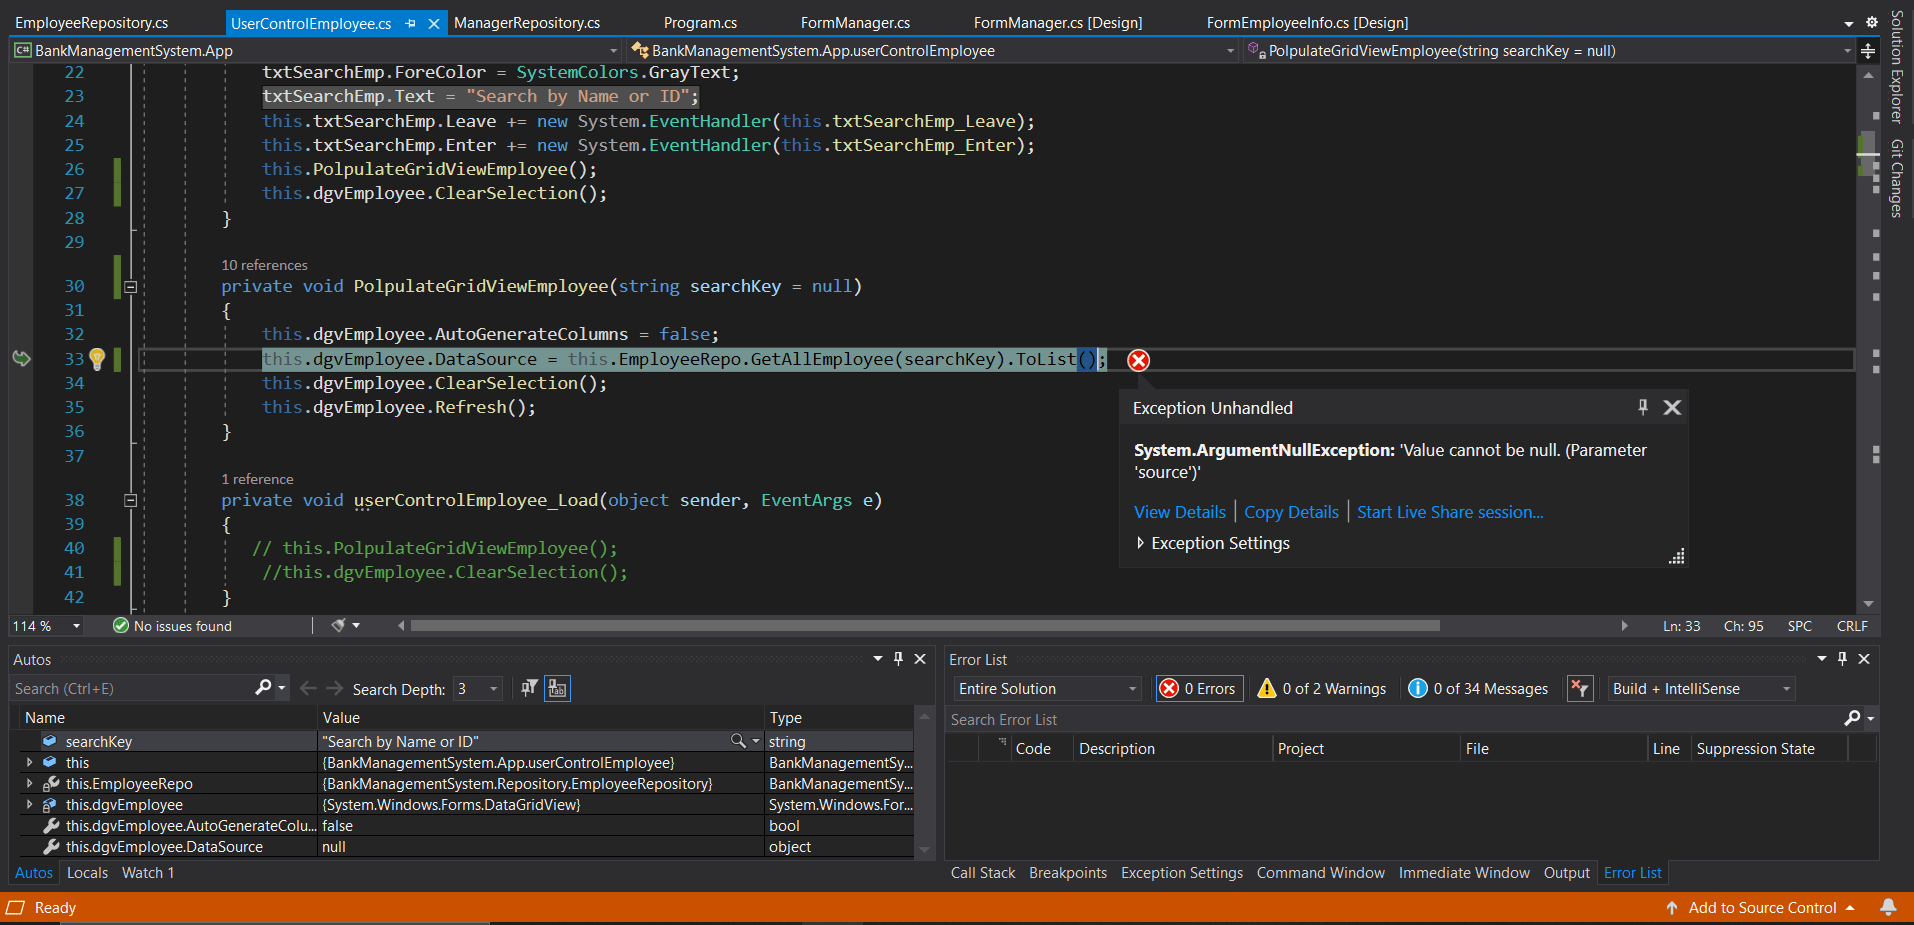Viewport: 1914px width, 925px height.
Task: Click the clear all filters icon in Error List
Action: [x=1579, y=688]
